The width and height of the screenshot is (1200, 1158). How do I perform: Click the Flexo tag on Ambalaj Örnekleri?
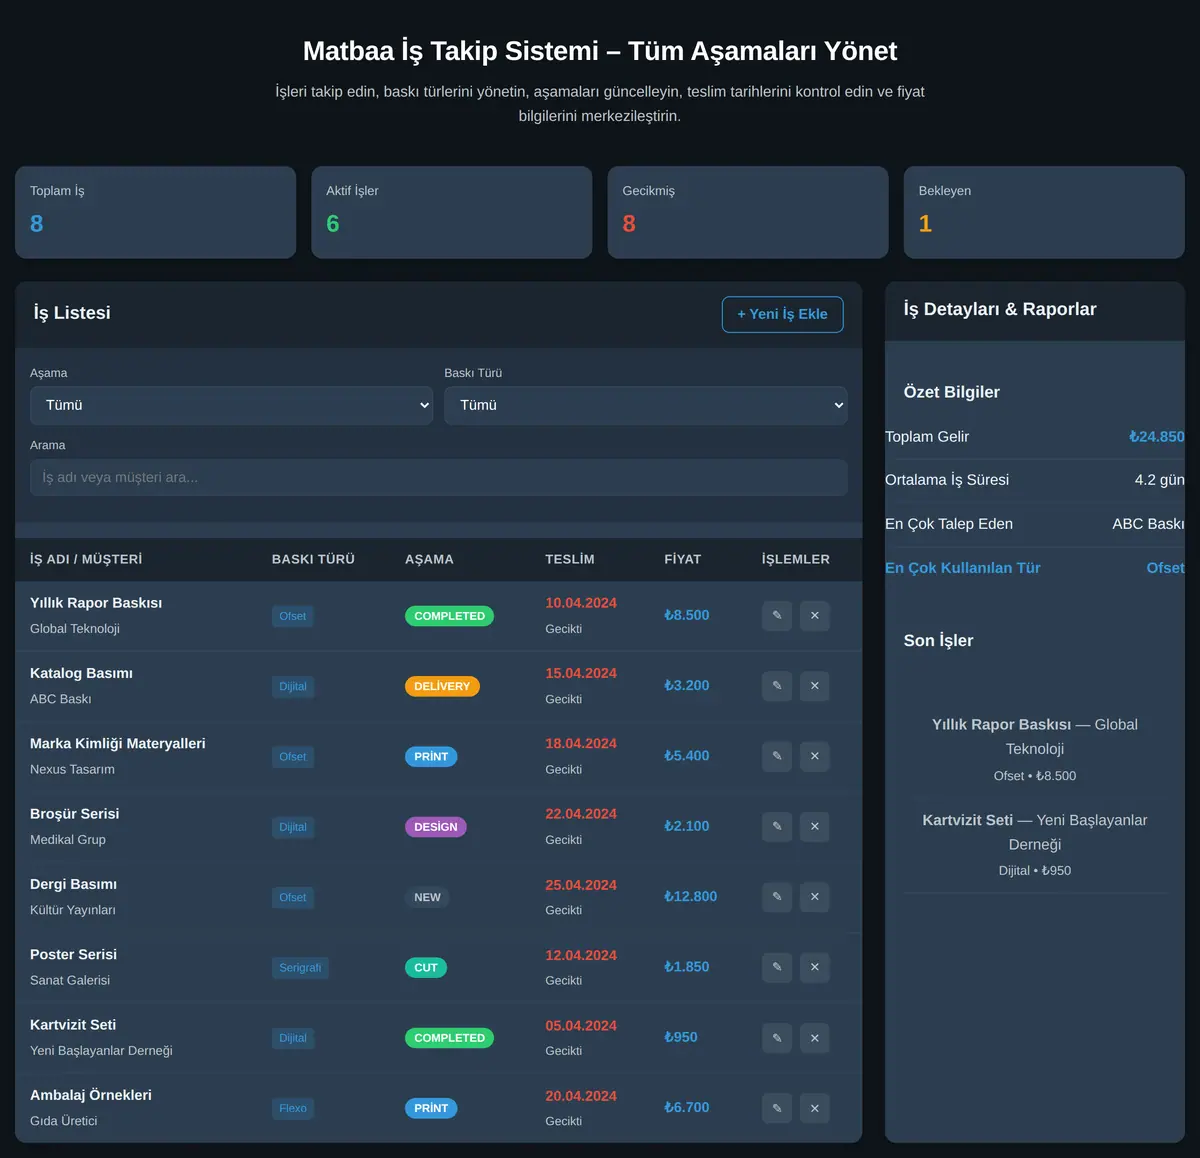tap(293, 1108)
